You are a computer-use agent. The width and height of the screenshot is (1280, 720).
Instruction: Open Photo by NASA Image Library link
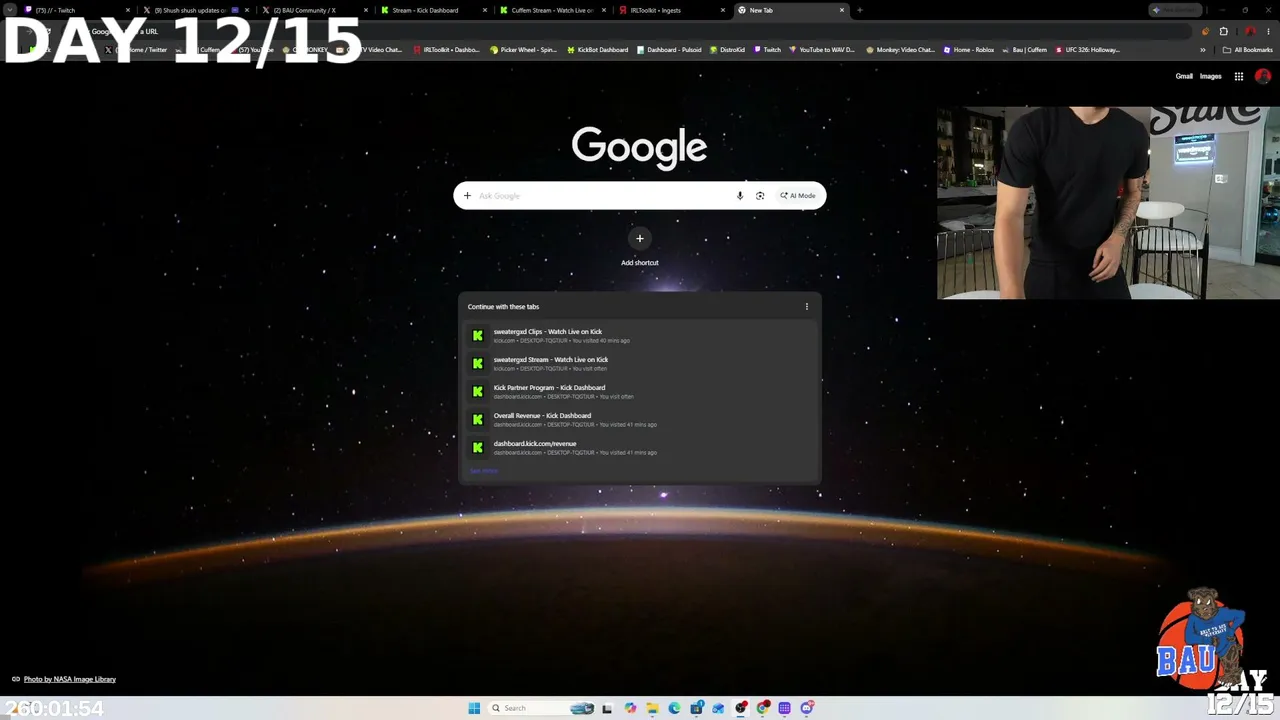[70, 679]
